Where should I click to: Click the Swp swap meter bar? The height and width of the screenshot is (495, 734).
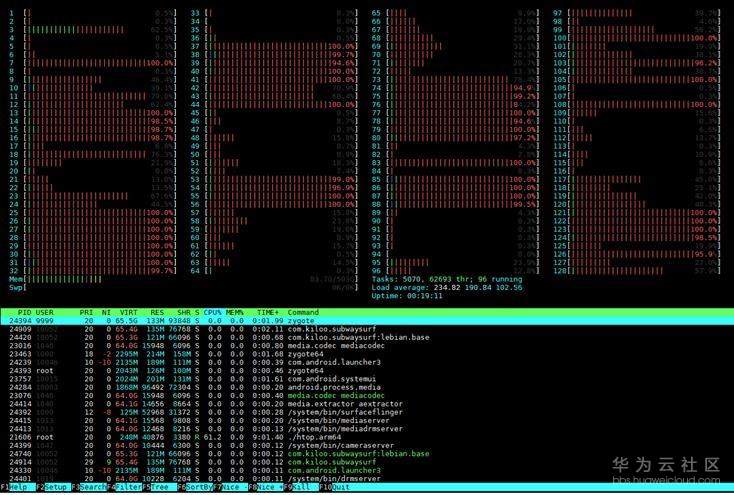pyautogui.click(x=183, y=288)
